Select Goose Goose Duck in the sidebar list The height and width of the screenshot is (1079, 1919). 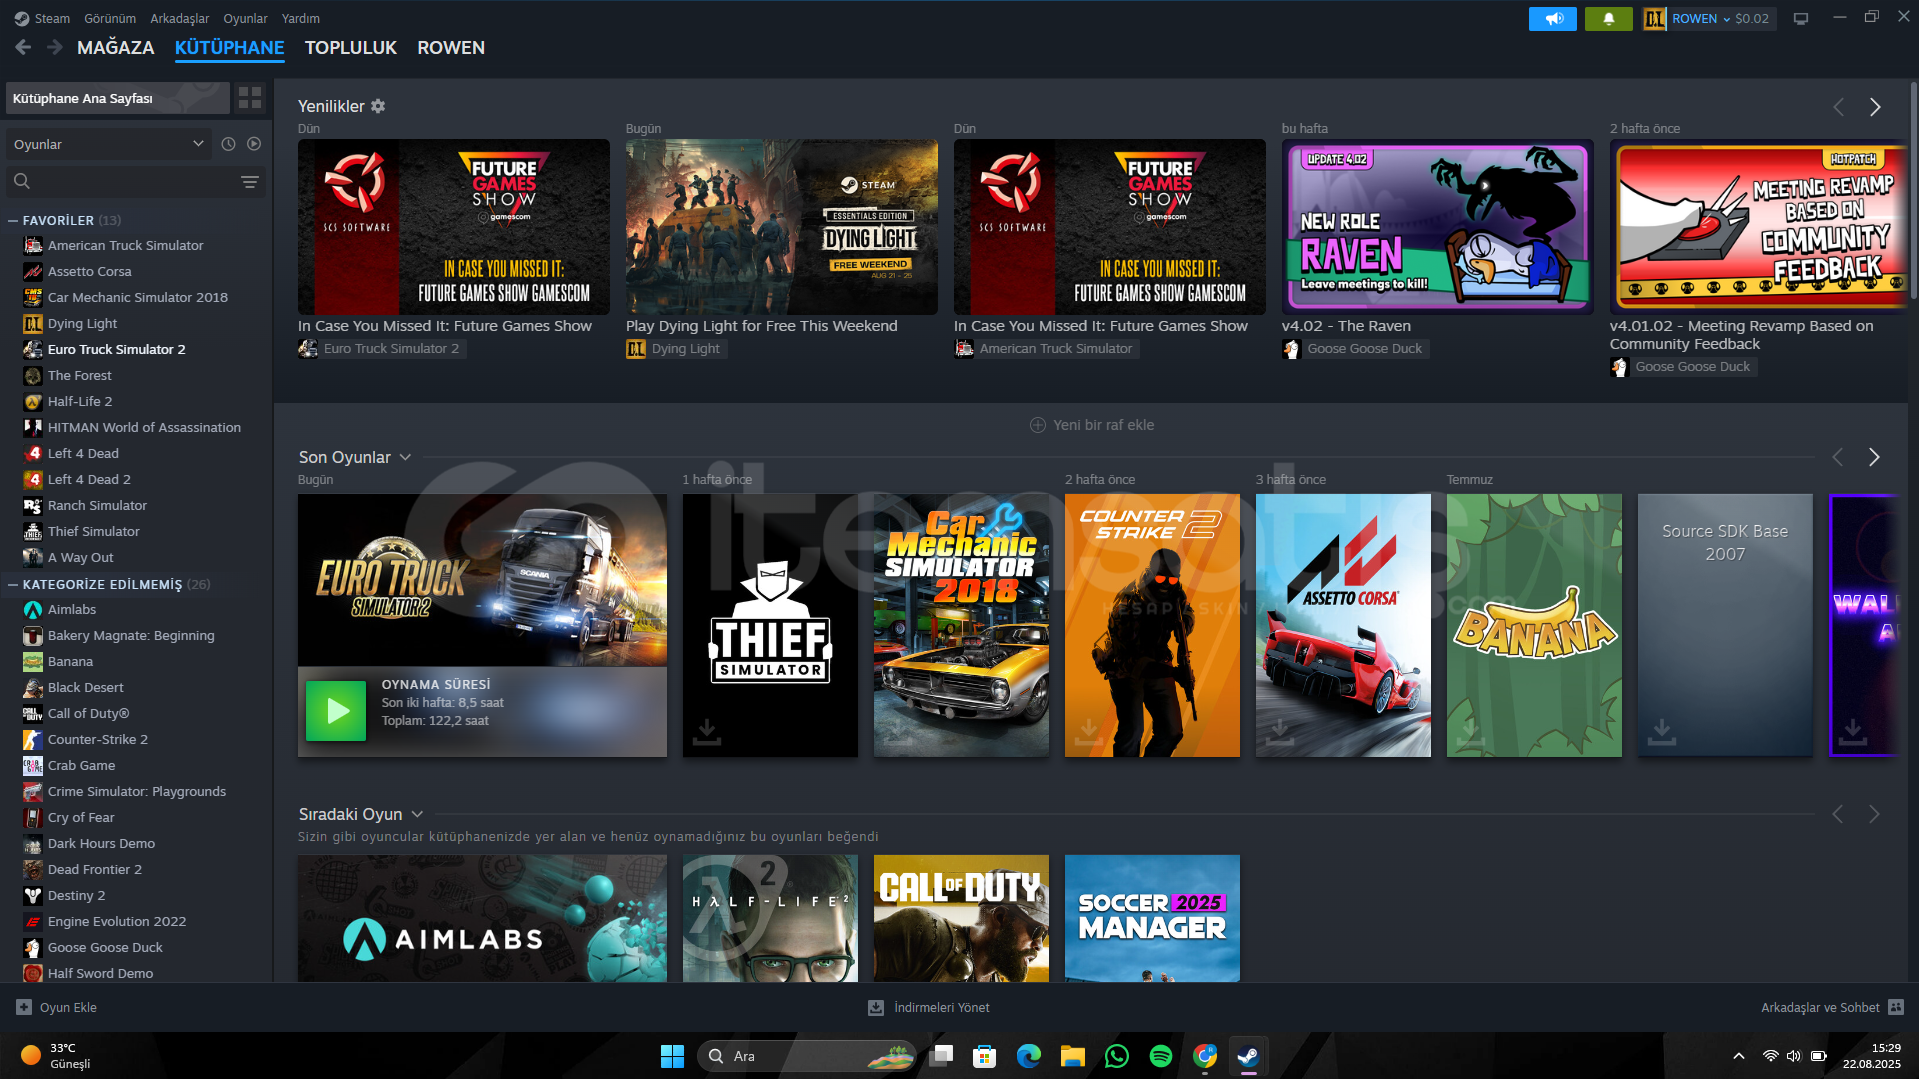pyautogui.click(x=105, y=947)
